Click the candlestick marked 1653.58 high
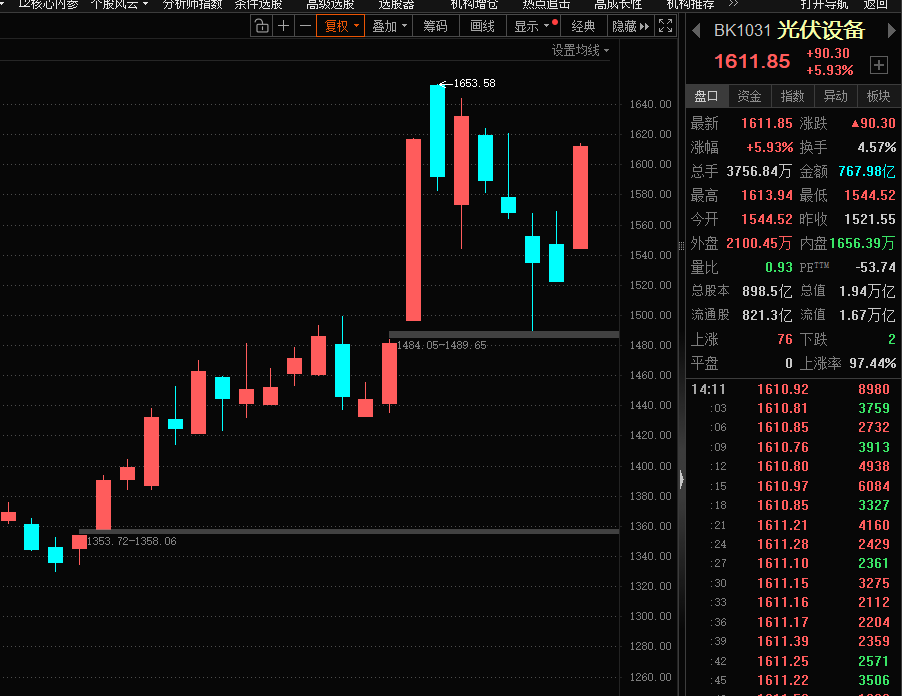 click(437, 131)
